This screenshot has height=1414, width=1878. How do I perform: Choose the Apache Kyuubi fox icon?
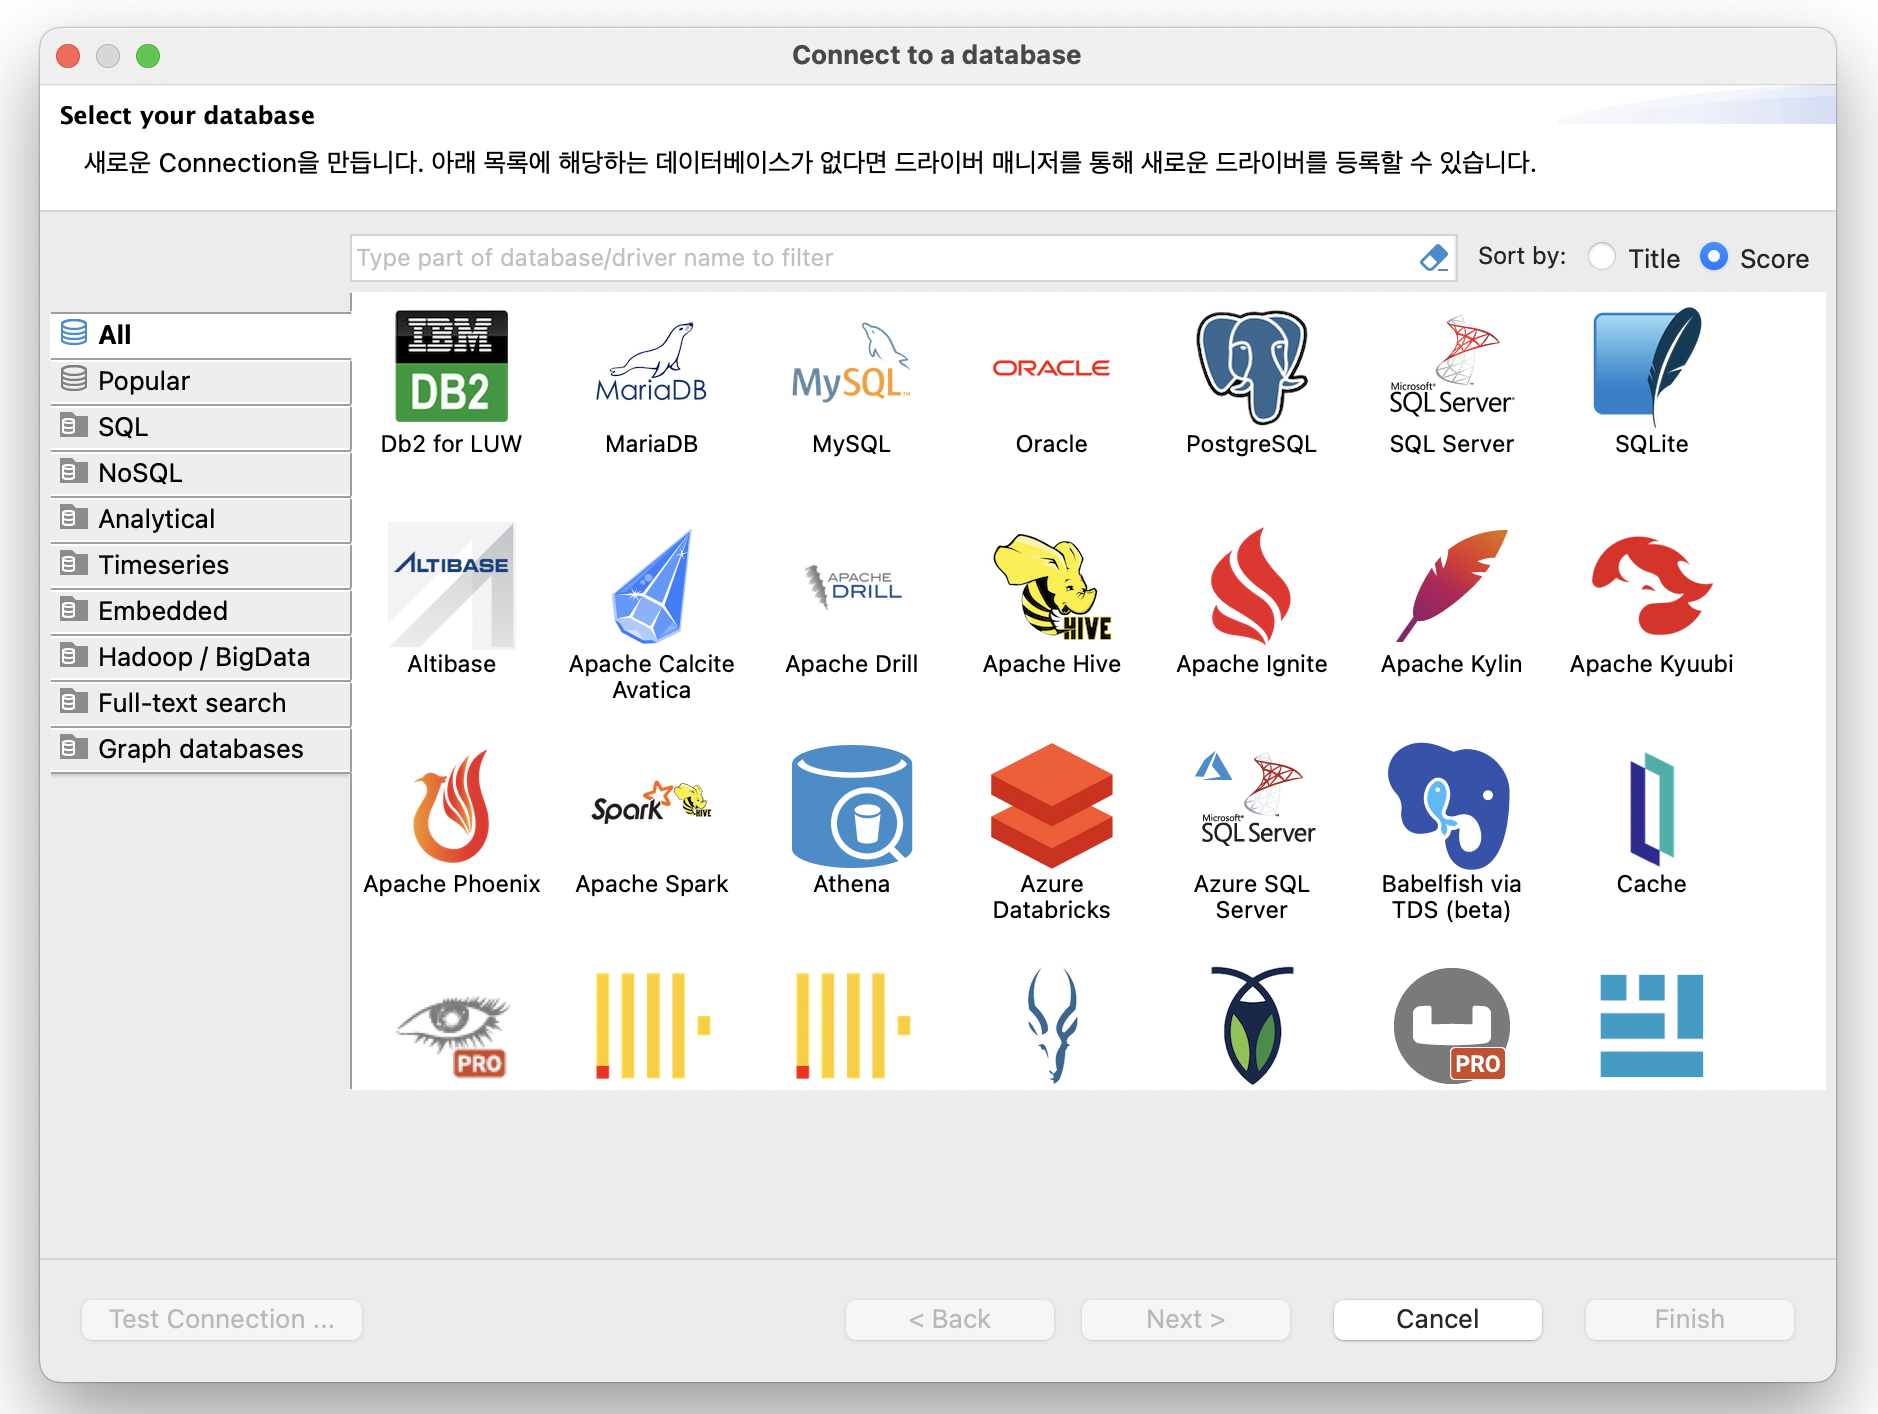[x=1651, y=586]
